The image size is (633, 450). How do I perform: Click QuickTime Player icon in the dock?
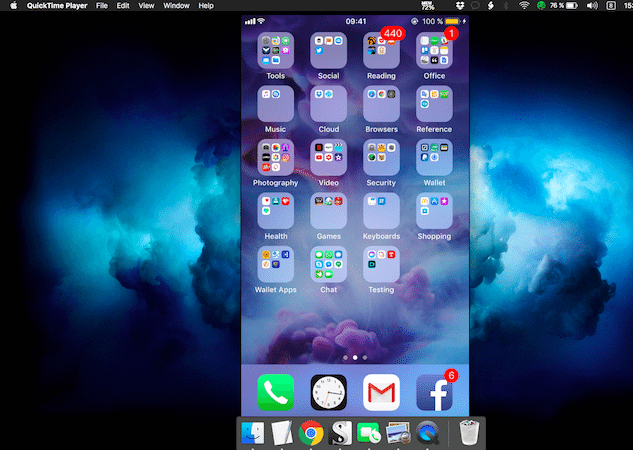pyautogui.click(x=428, y=433)
